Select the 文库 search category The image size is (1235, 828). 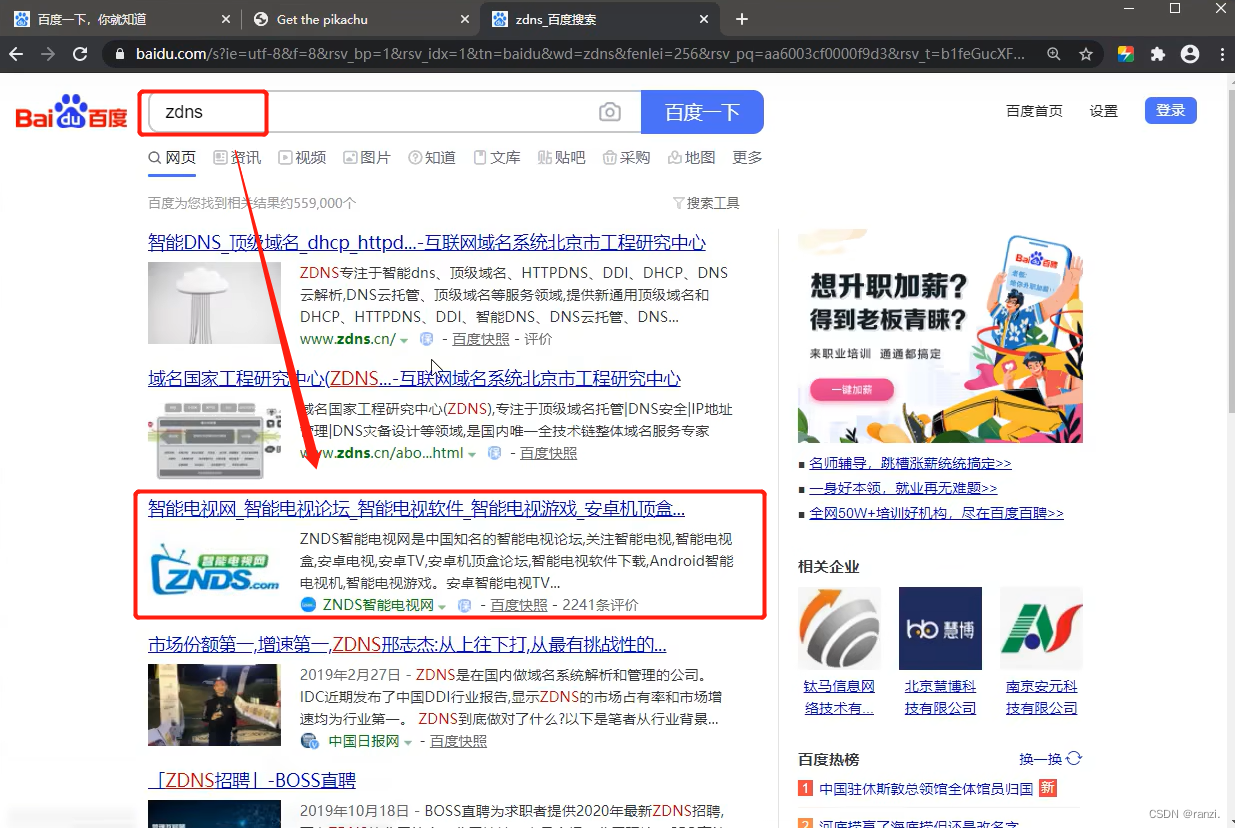click(x=497, y=157)
